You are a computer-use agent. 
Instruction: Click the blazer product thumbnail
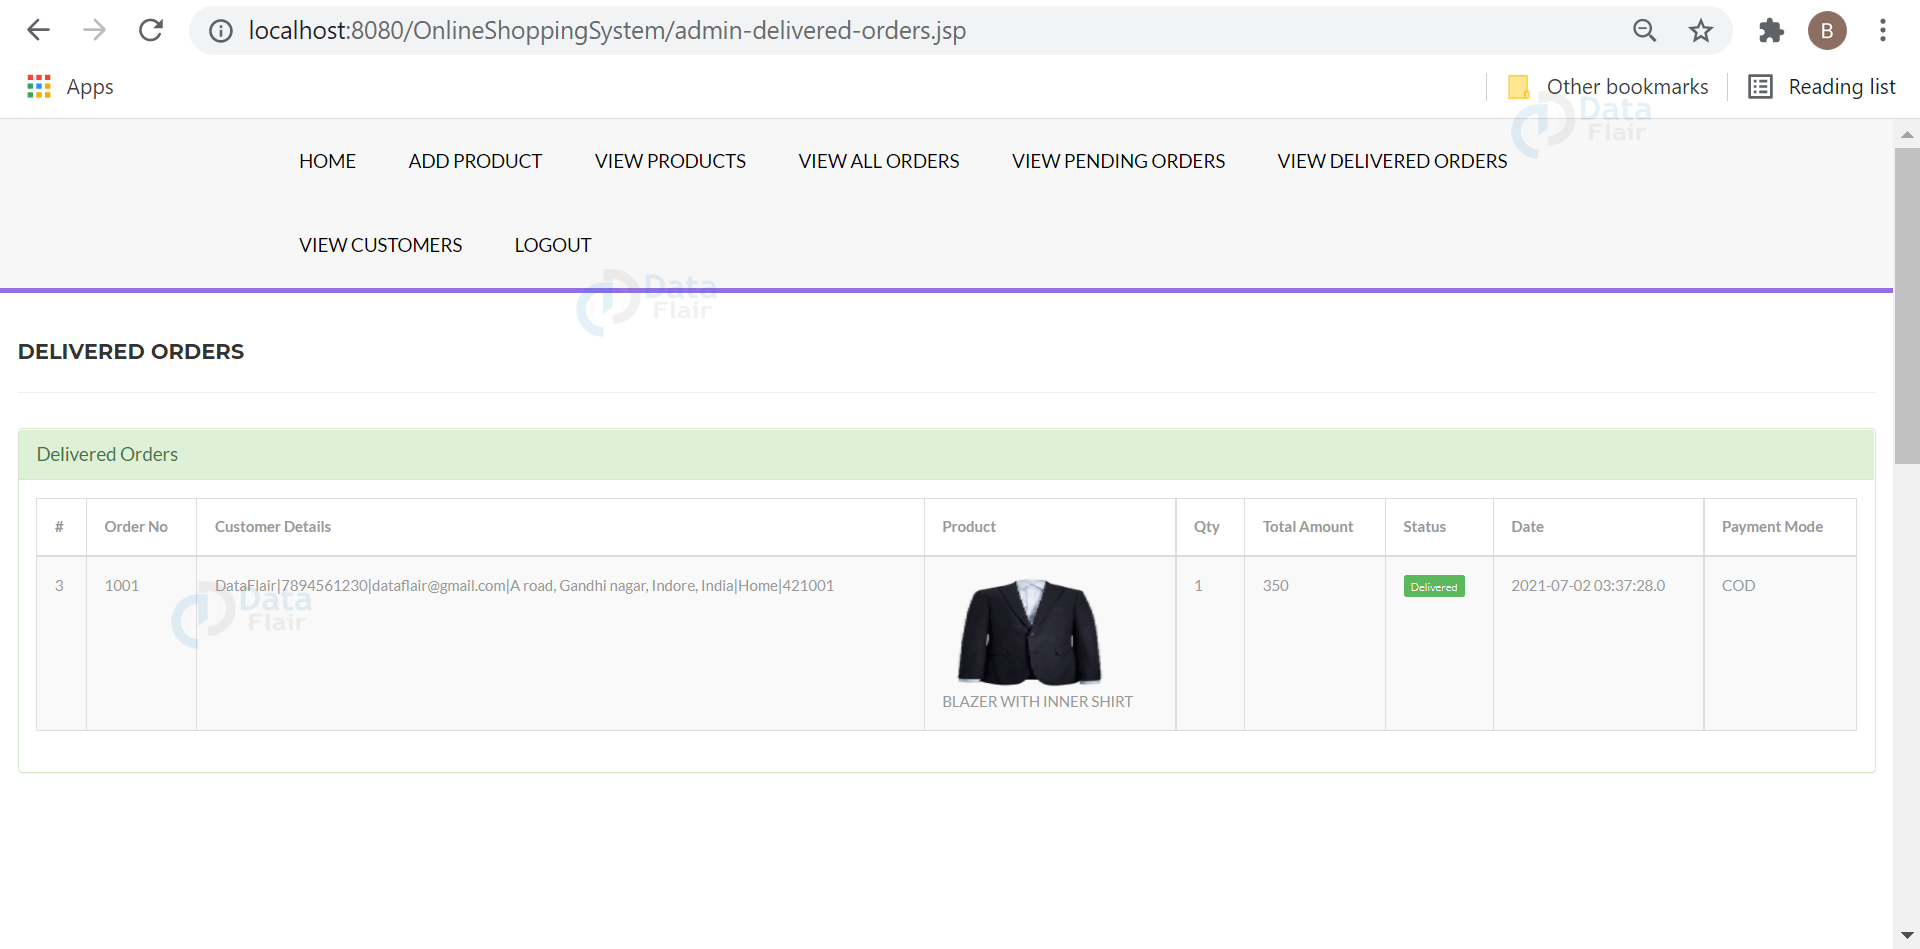coord(1028,632)
